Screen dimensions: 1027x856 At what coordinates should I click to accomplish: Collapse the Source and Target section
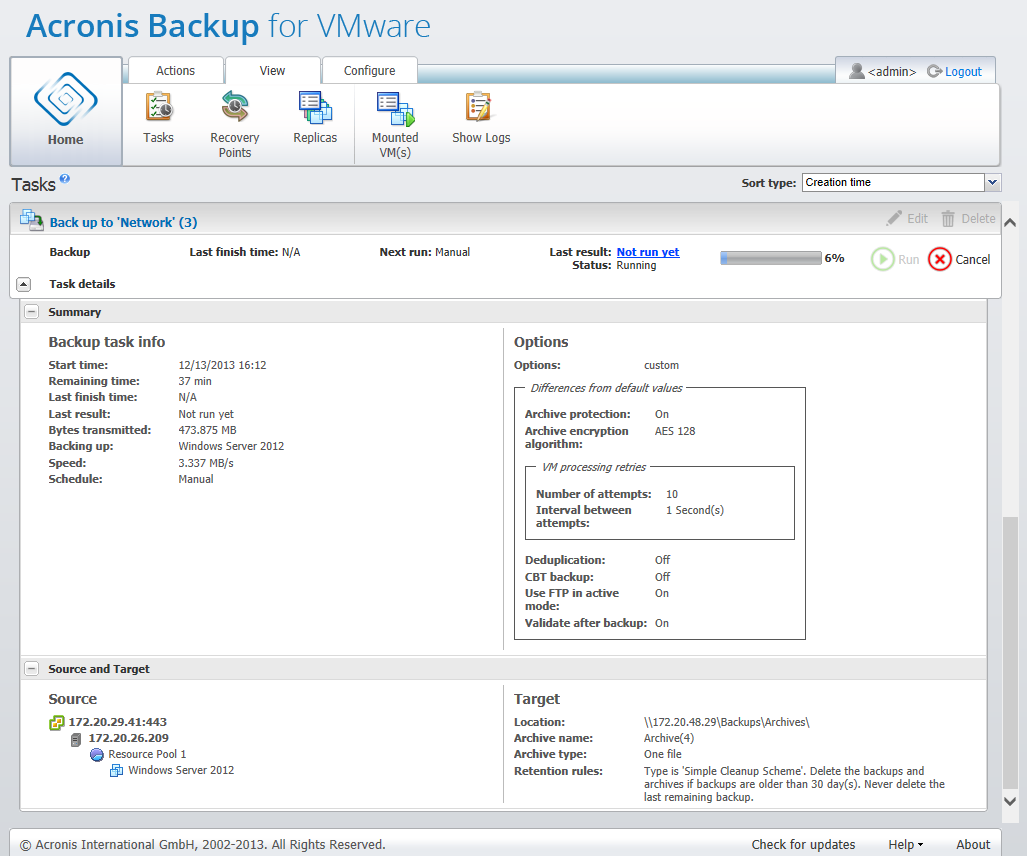click(x=31, y=669)
